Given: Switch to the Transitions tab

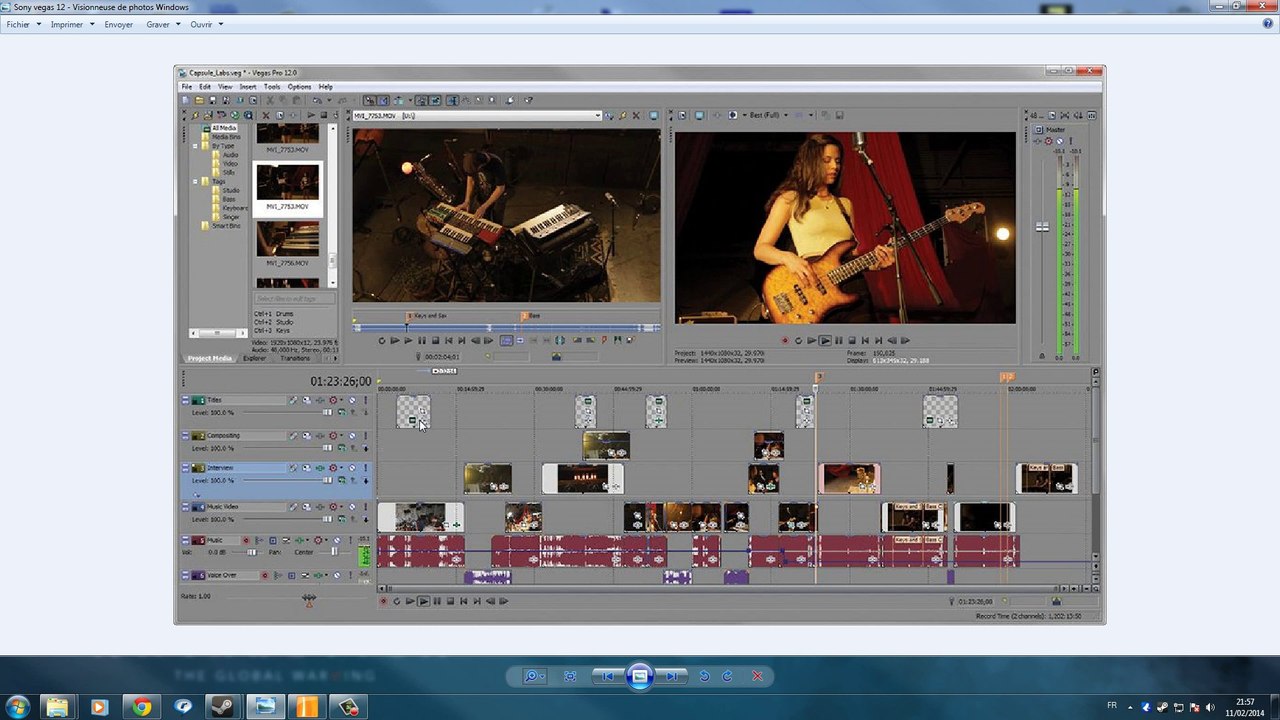Looking at the screenshot, I should coord(295,358).
